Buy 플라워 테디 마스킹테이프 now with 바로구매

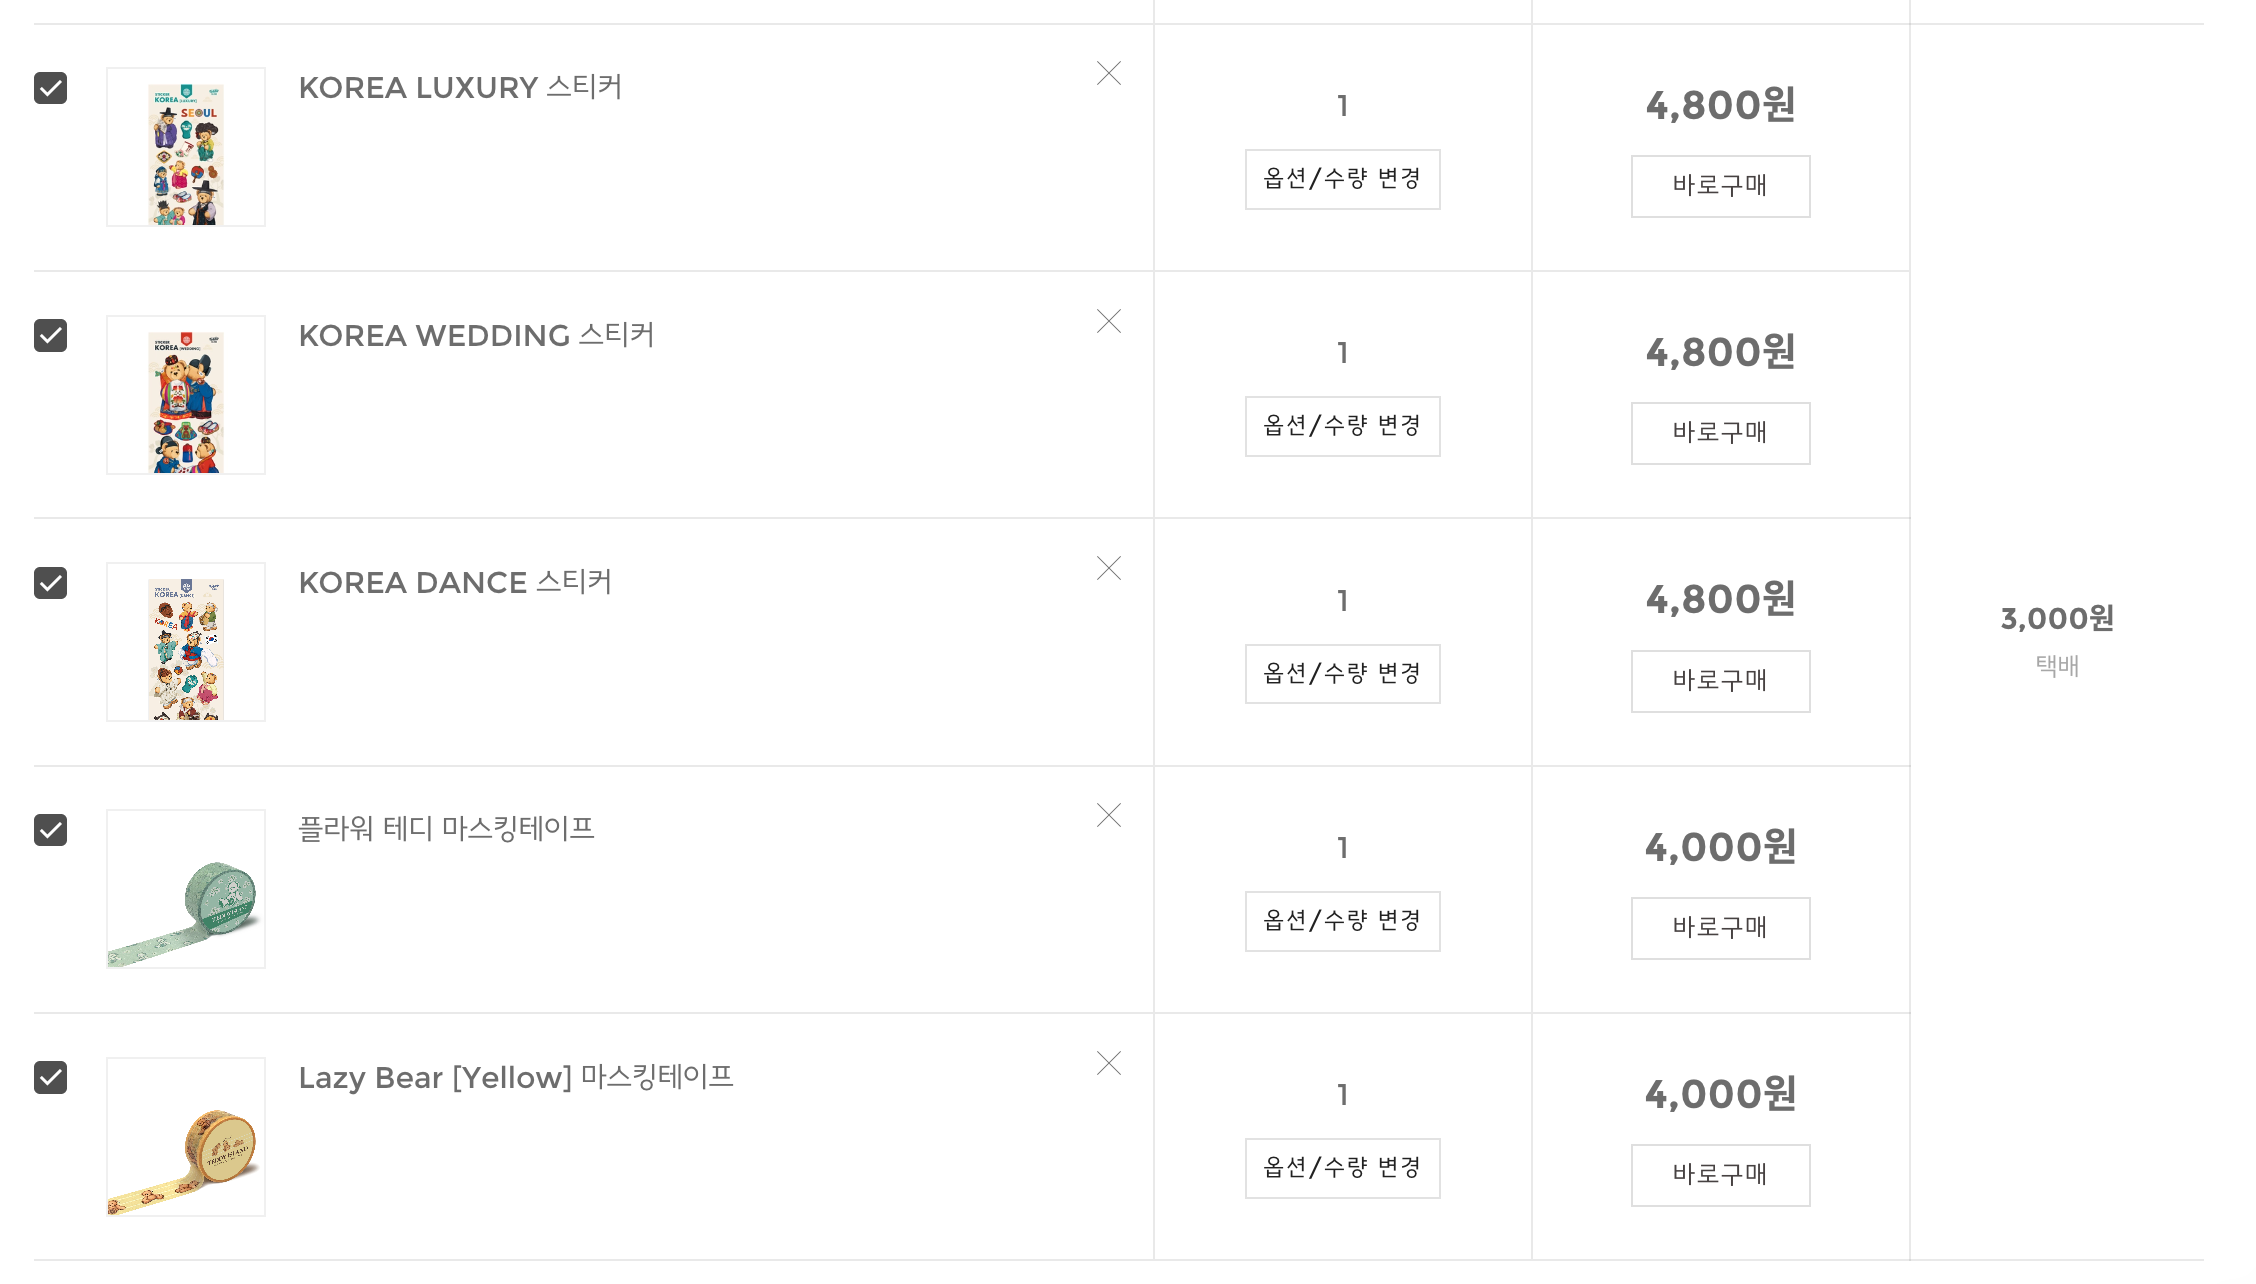(x=1720, y=928)
